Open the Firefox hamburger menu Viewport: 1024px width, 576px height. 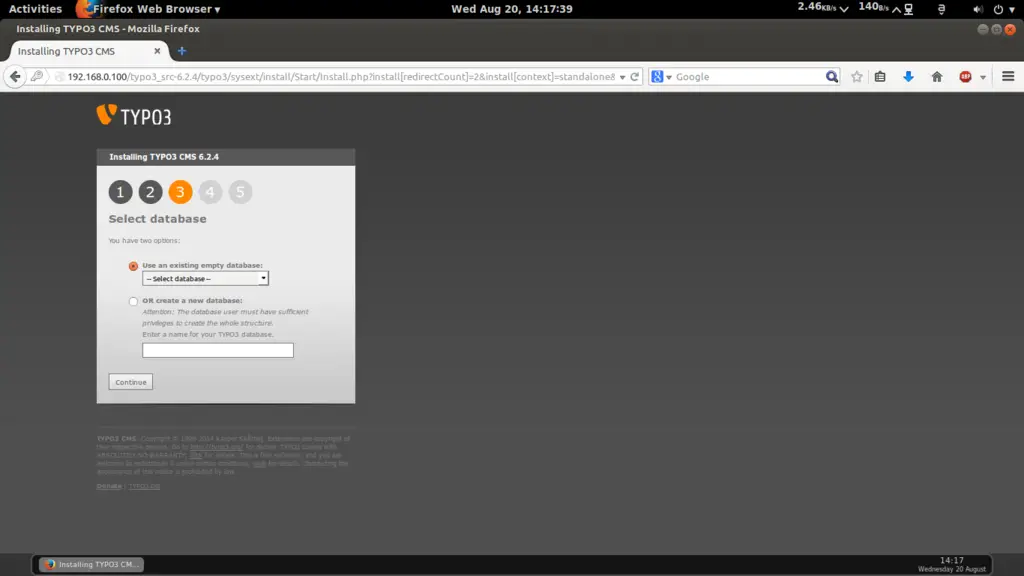[1008, 76]
